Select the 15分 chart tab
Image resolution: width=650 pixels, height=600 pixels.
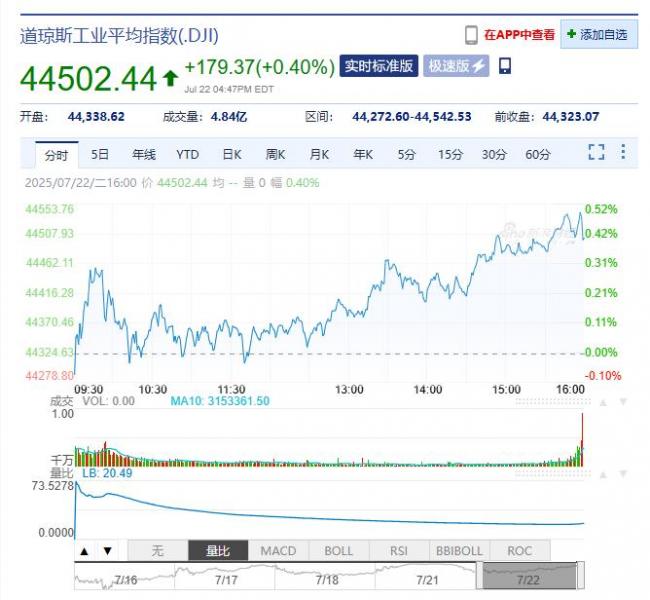[450, 155]
